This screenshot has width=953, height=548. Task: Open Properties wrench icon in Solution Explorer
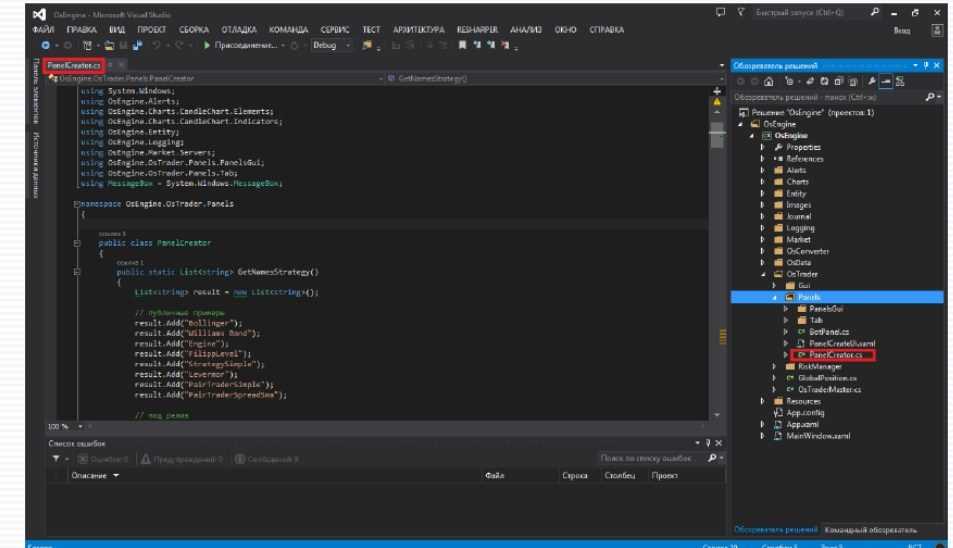[x=871, y=81]
